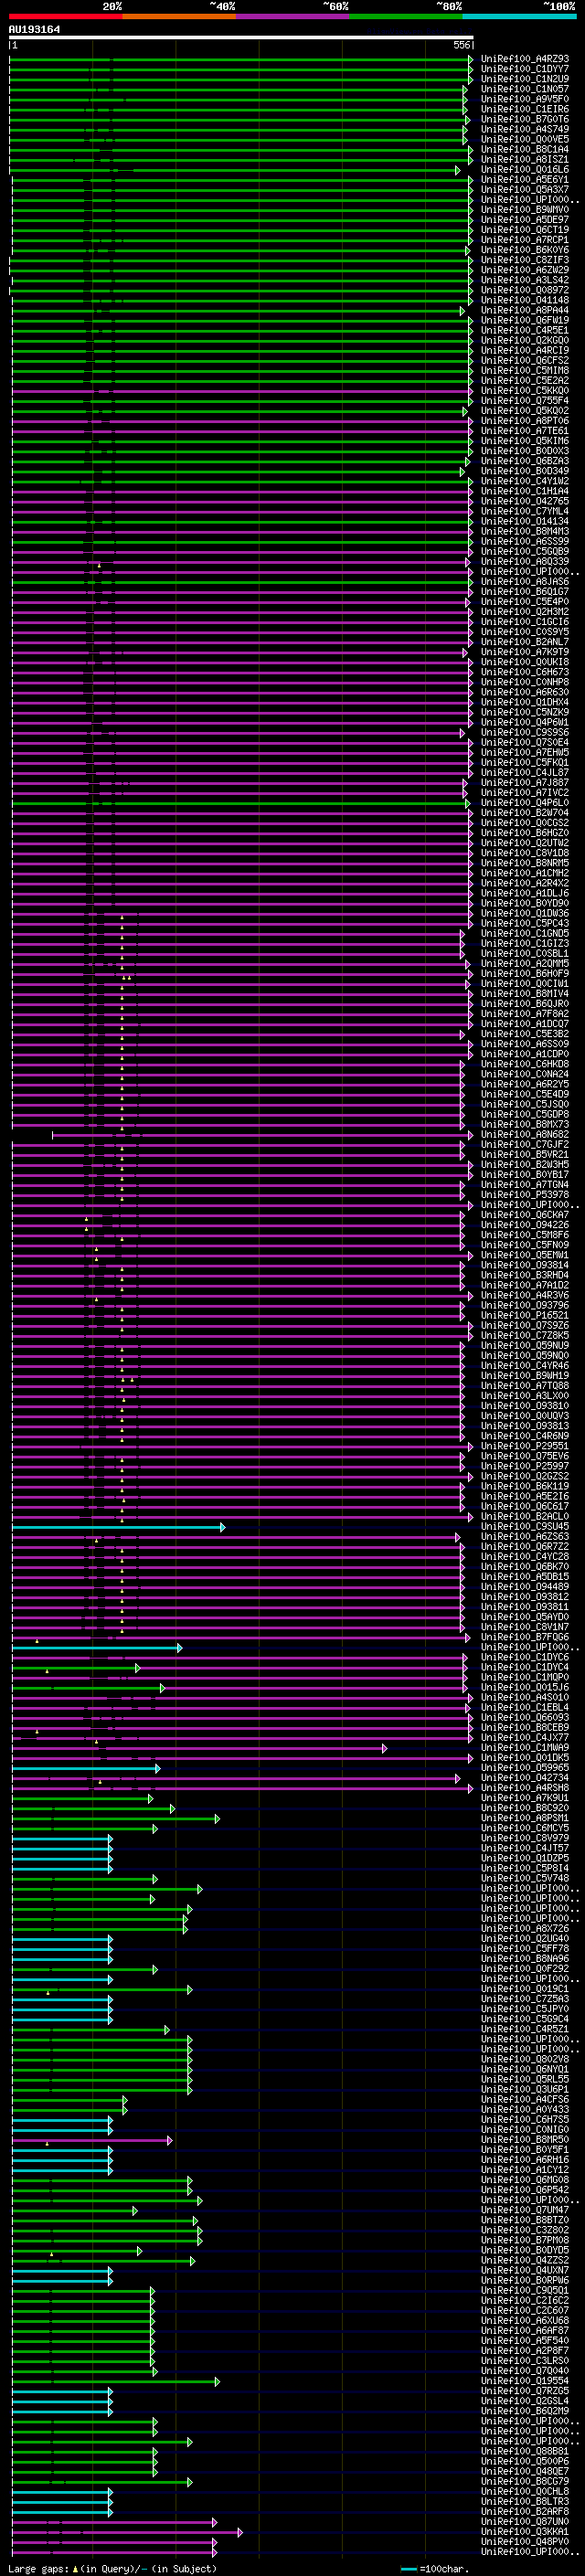Open hit UniRef100_A4RZ93
The height and width of the screenshot is (2576, 585).
pos(525,59)
